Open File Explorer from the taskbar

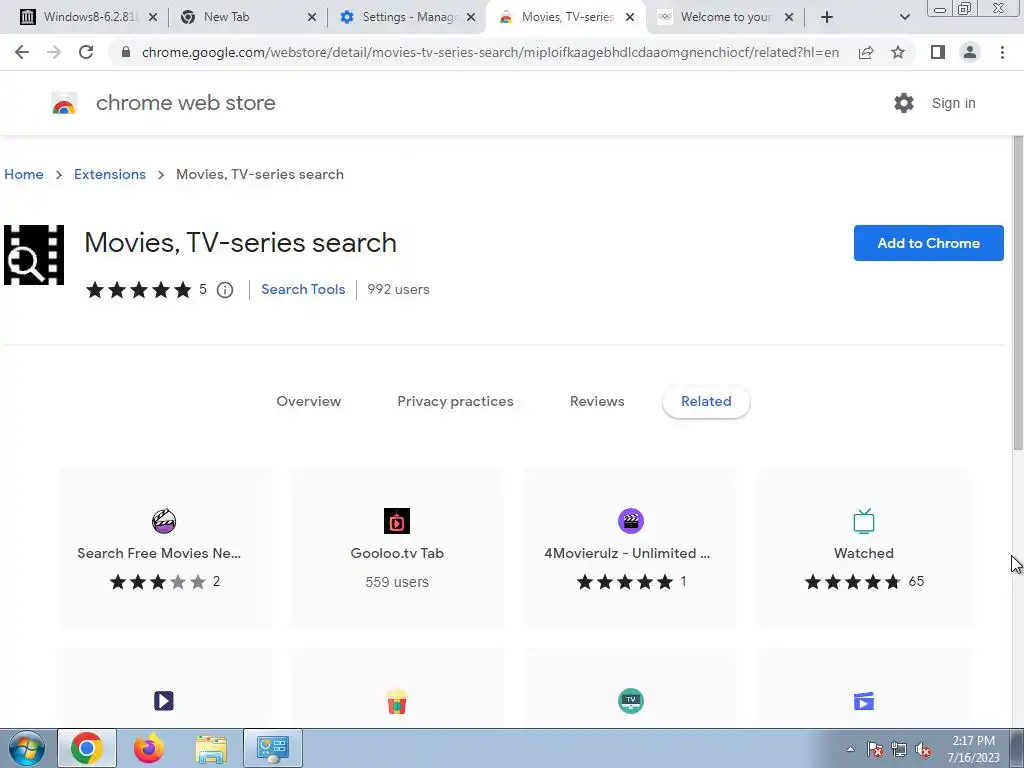pos(212,748)
